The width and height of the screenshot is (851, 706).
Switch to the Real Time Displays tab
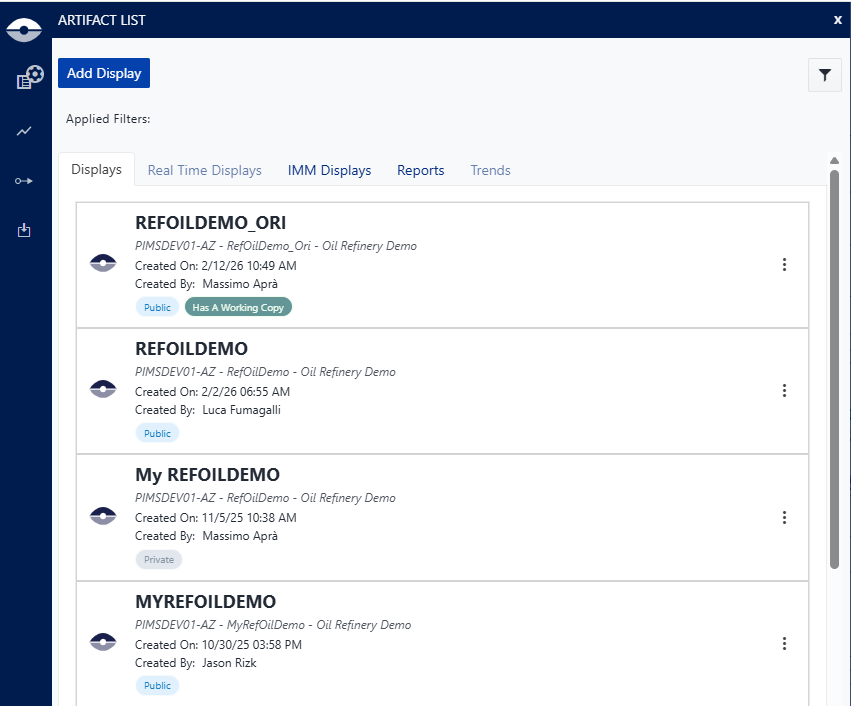(204, 170)
